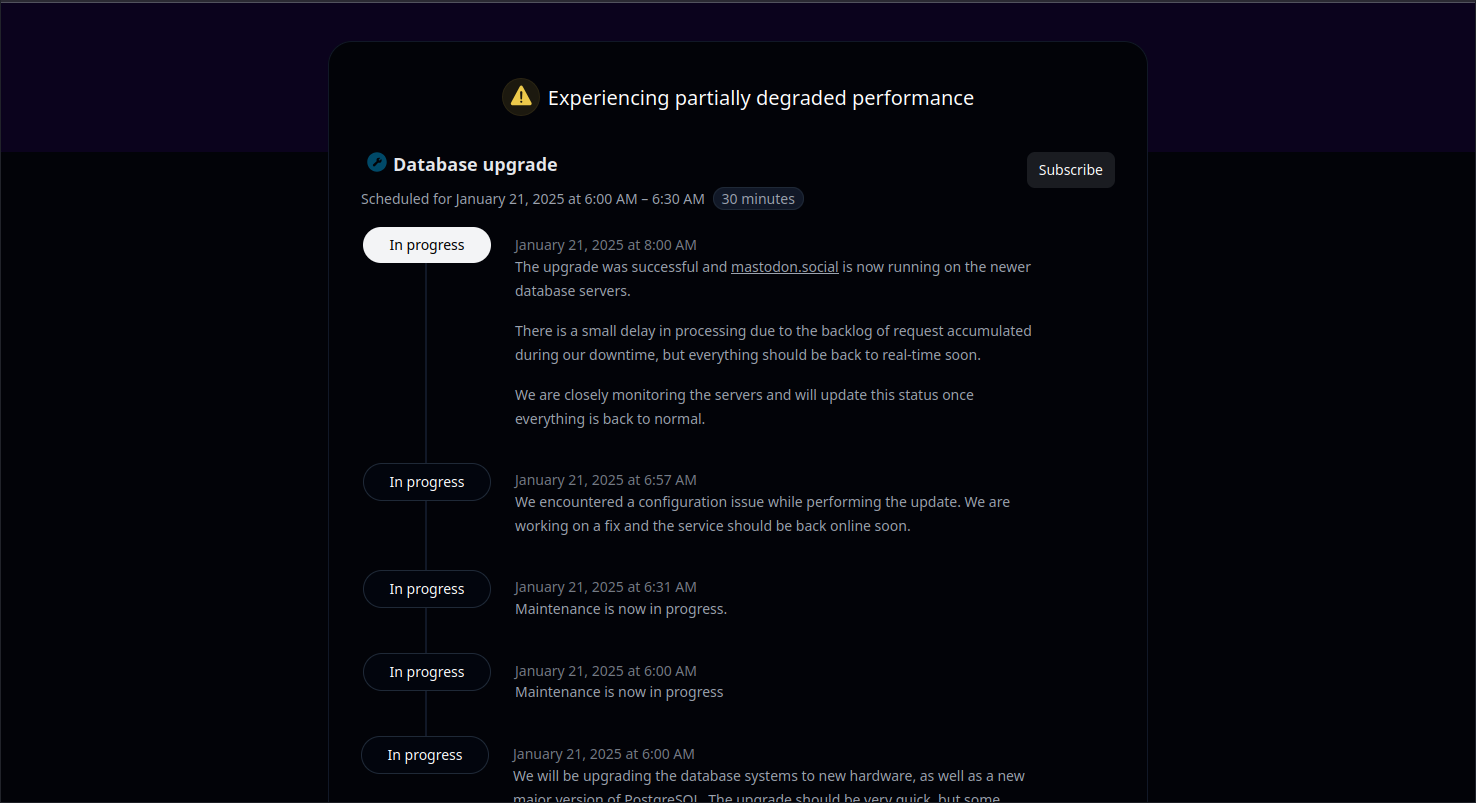Click the 30 minutes duration badge
Image resolution: width=1476 pixels, height=803 pixels.
tap(758, 199)
